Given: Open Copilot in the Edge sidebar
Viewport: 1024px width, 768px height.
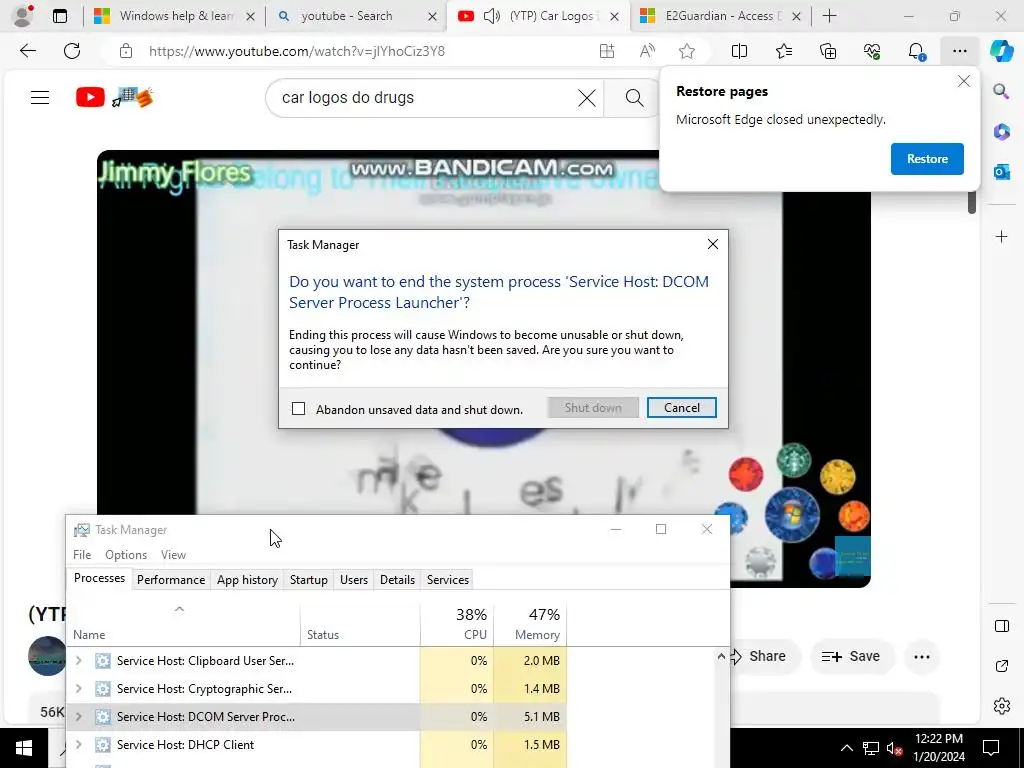Looking at the screenshot, I should (1001, 51).
